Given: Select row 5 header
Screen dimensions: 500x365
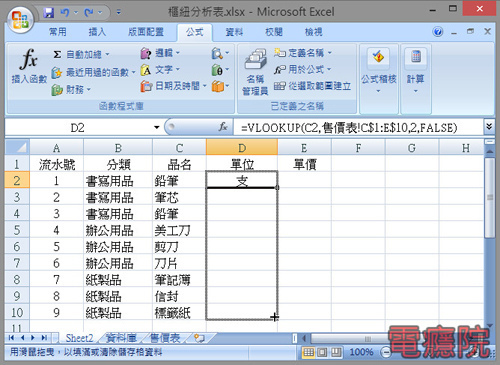Looking at the screenshot, I should 17,230.
